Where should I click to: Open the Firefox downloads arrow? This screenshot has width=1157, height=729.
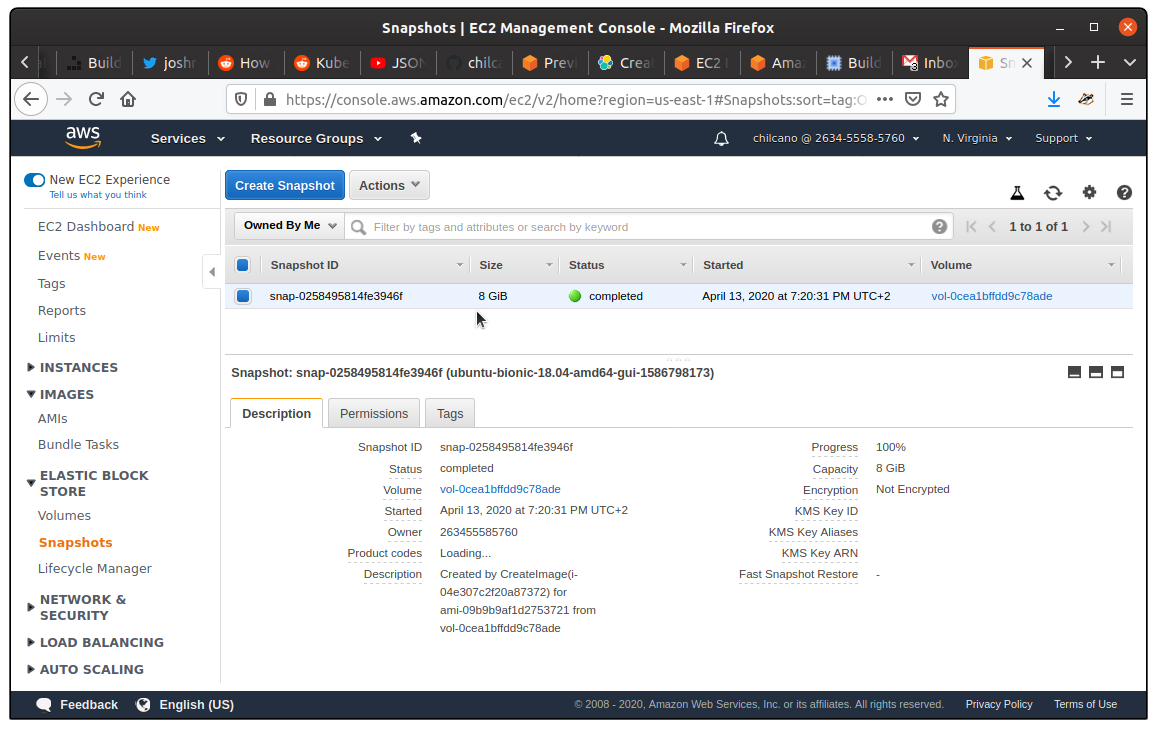pyautogui.click(x=1054, y=100)
